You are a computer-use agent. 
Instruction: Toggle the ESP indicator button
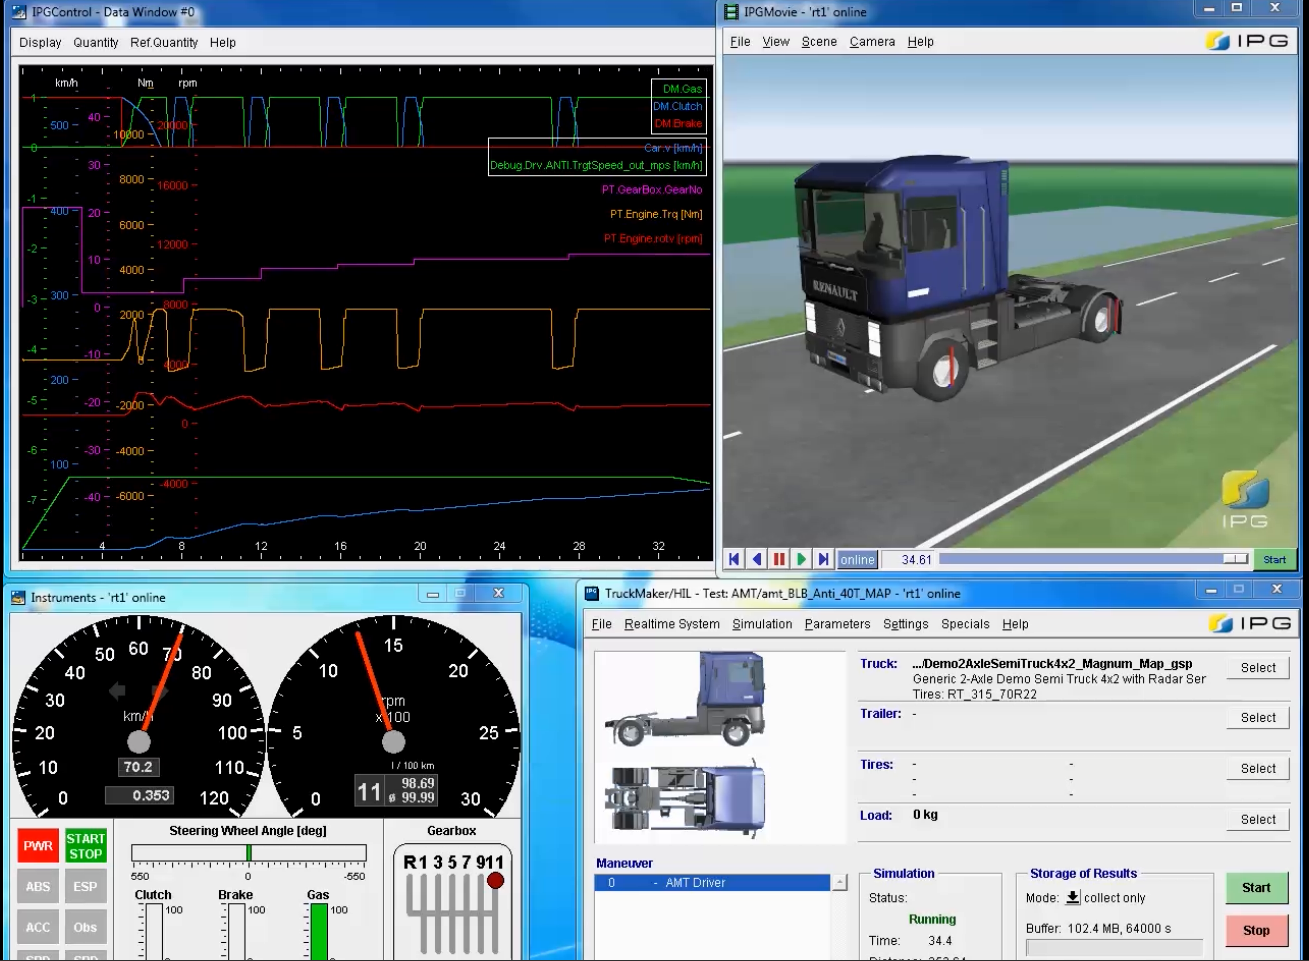[85, 887]
